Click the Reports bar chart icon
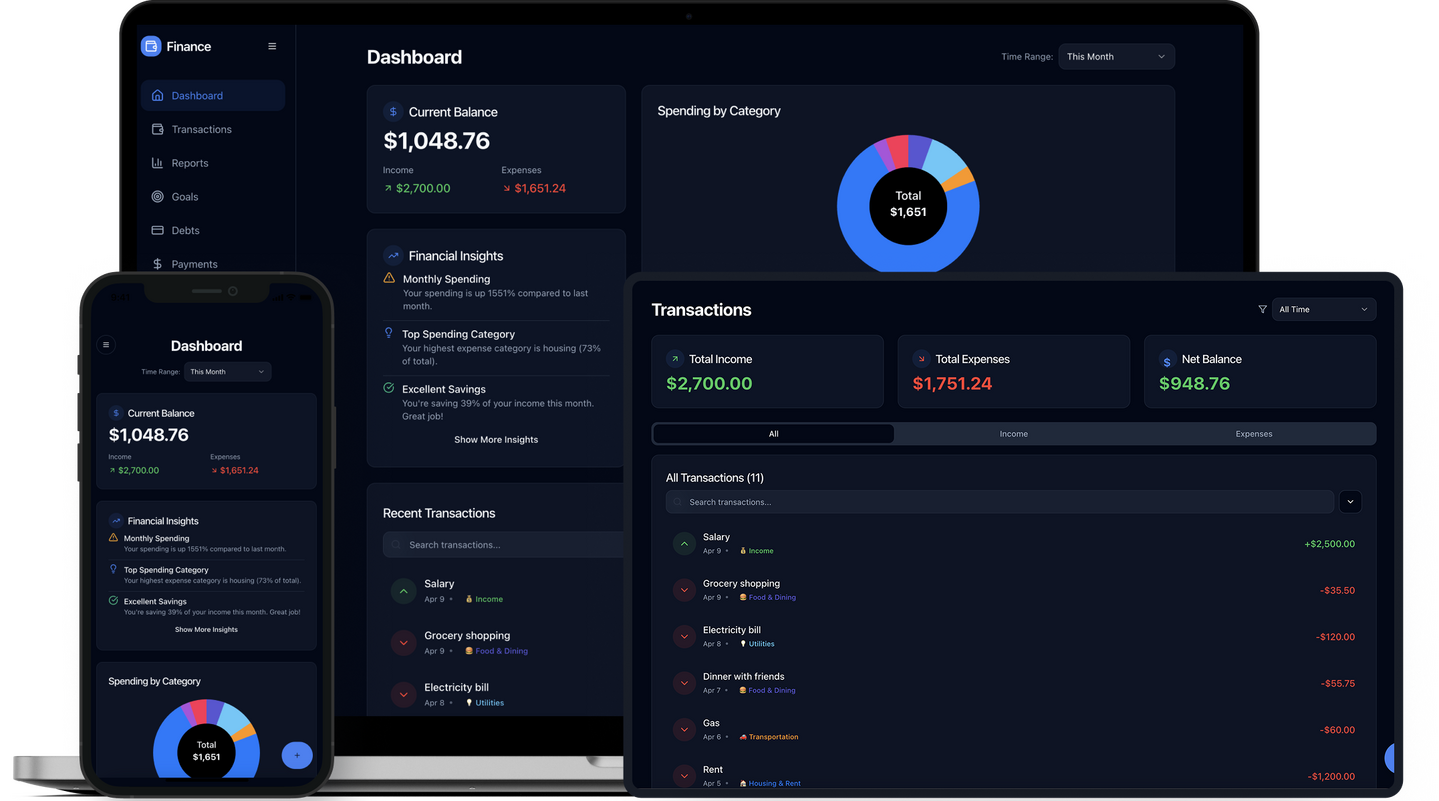 coord(157,163)
